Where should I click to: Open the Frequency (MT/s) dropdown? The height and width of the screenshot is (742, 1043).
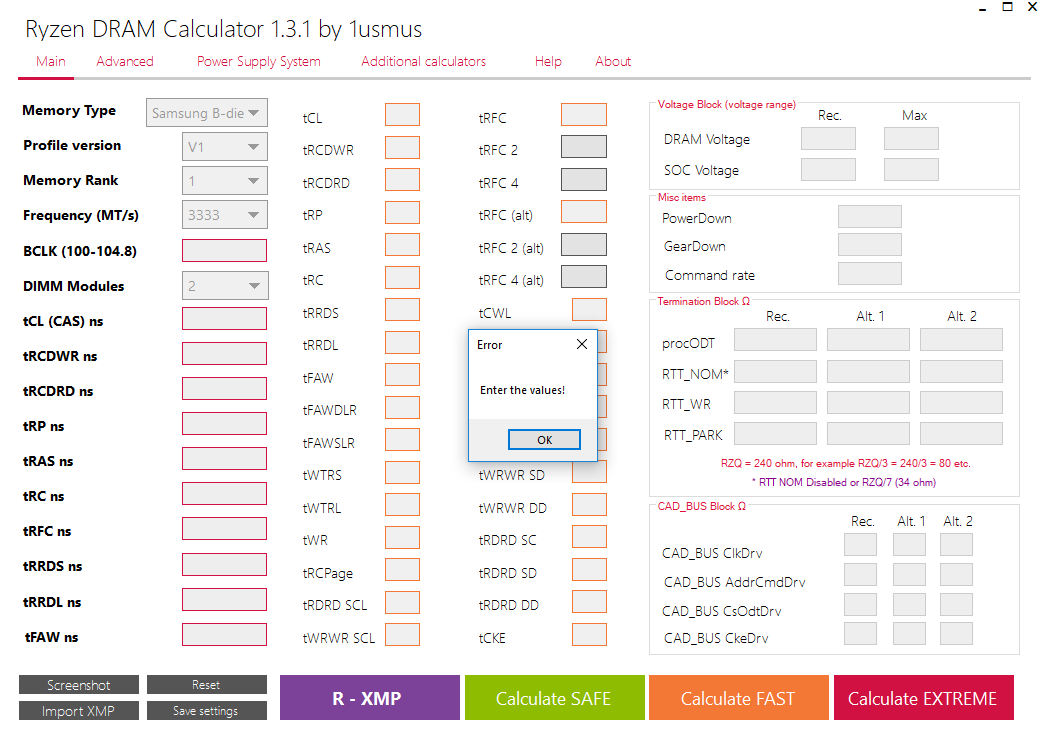(225, 214)
